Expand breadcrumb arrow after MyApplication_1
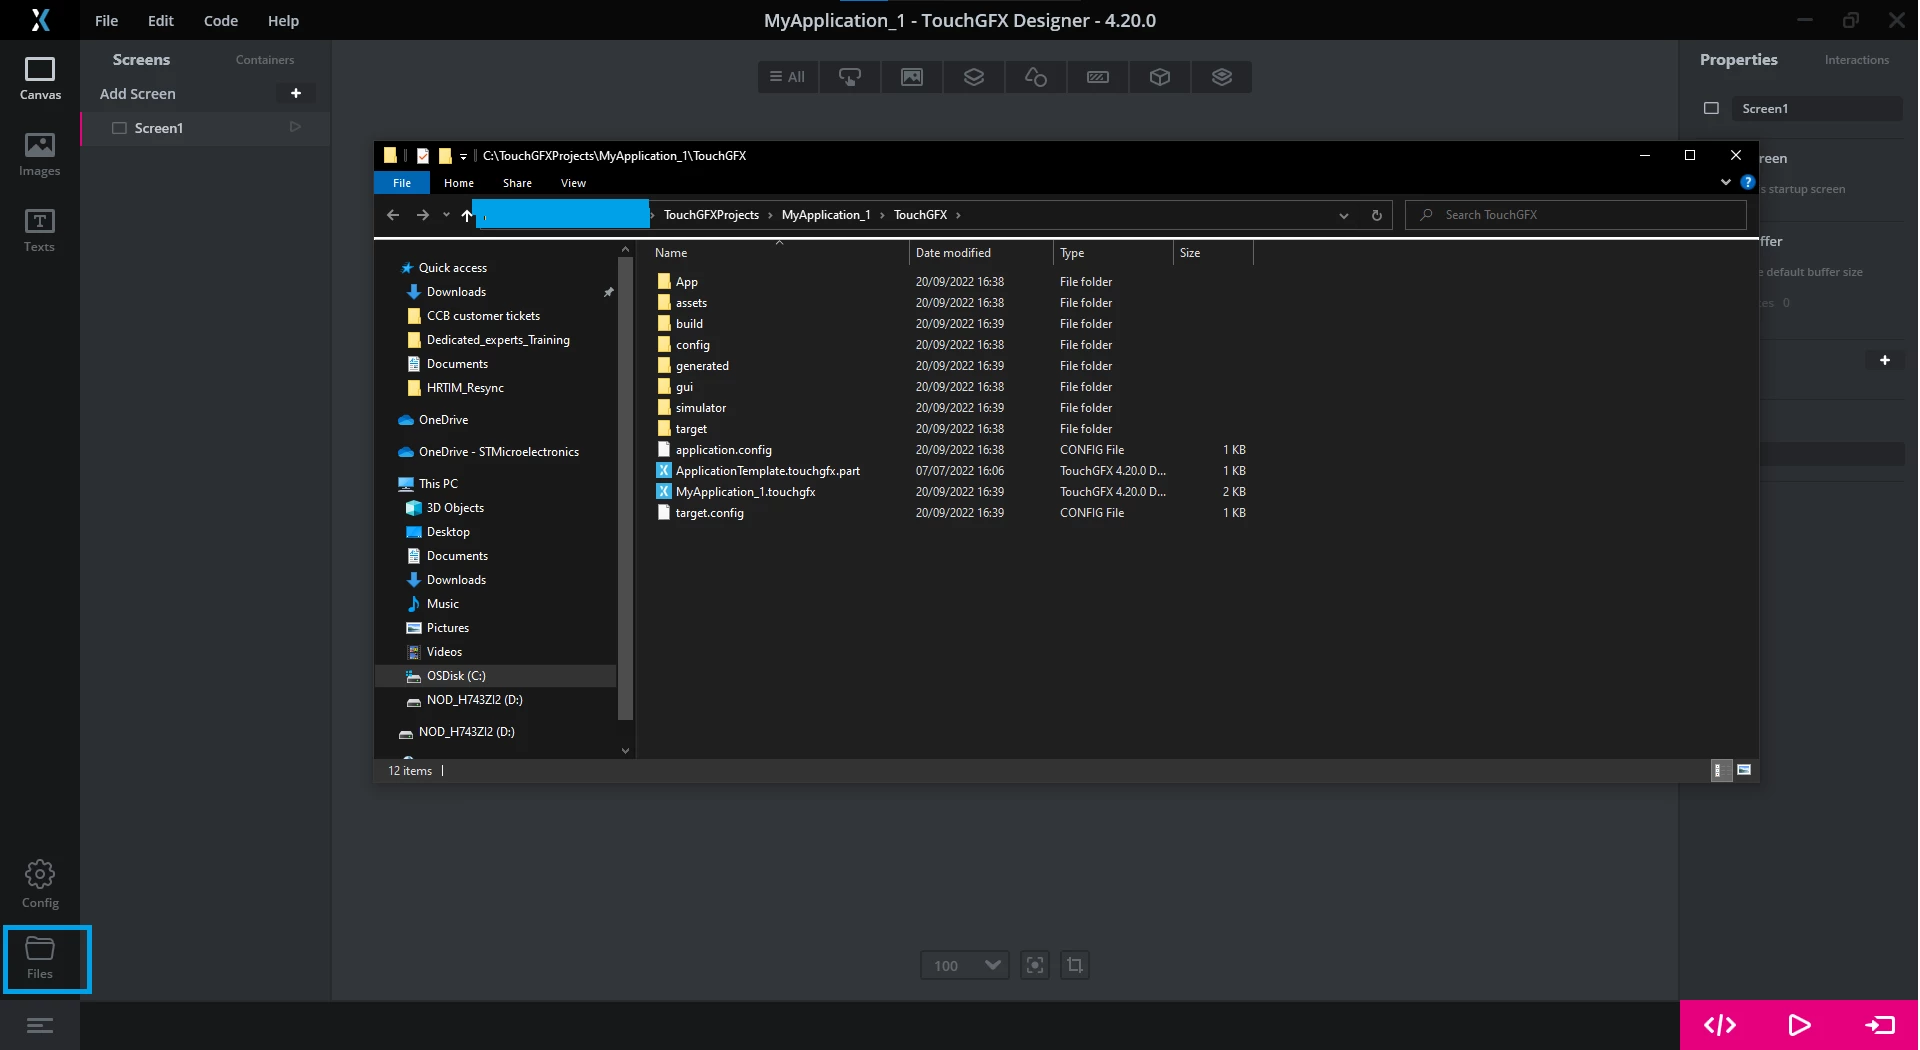The height and width of the screenshot is (1050, 1920). [x=882, y=215]
